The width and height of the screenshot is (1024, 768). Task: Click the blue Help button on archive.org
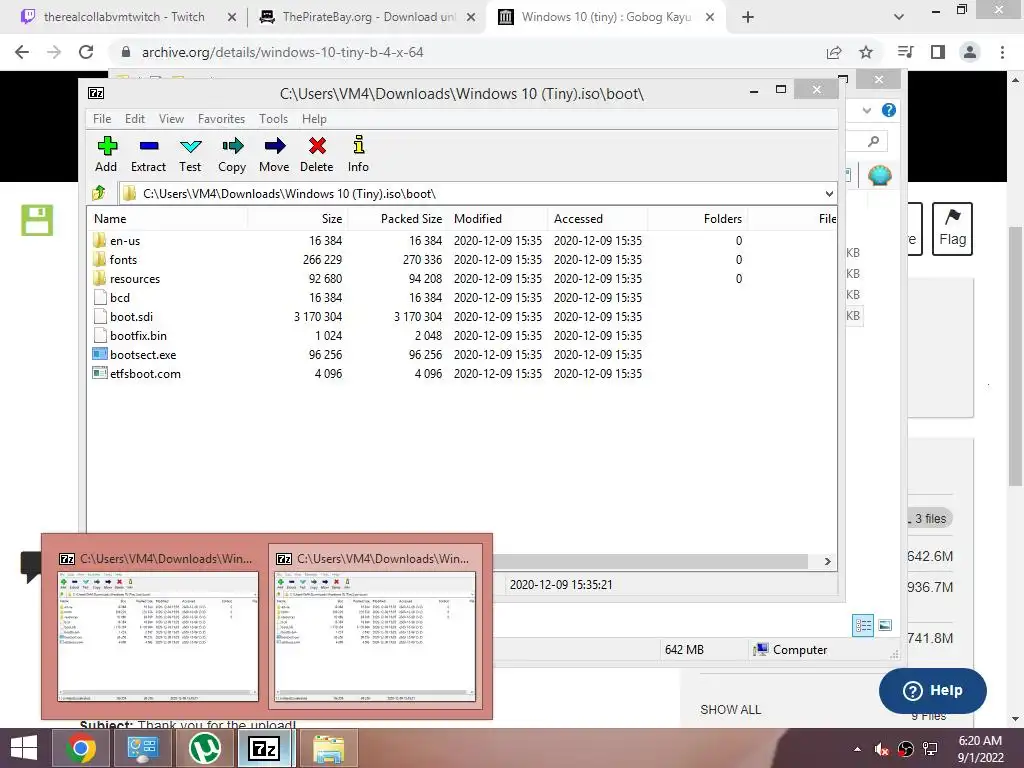[x=933, y=690]
